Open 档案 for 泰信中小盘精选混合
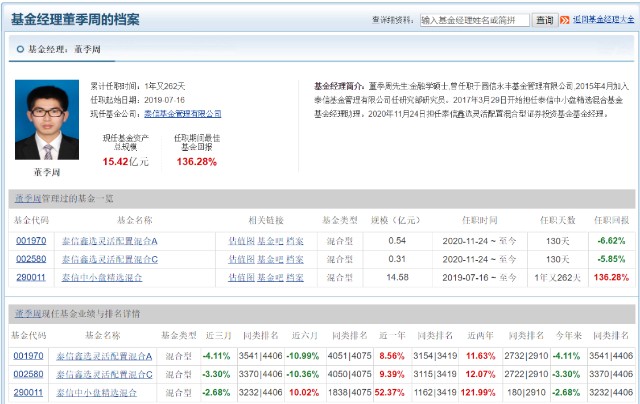Image resolution: width=640 pixels, height=404 pixels. (x=294, y=277)
